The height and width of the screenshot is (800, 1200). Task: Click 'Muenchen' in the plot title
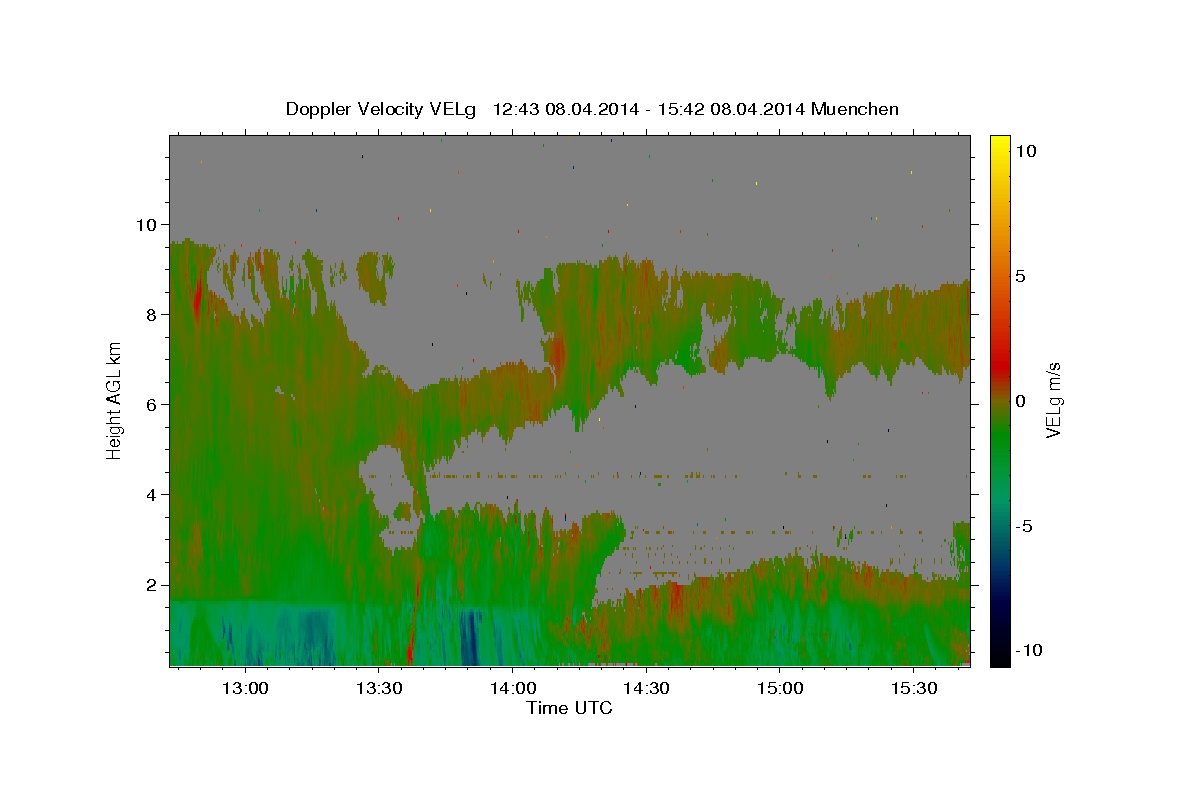point(856,109)
